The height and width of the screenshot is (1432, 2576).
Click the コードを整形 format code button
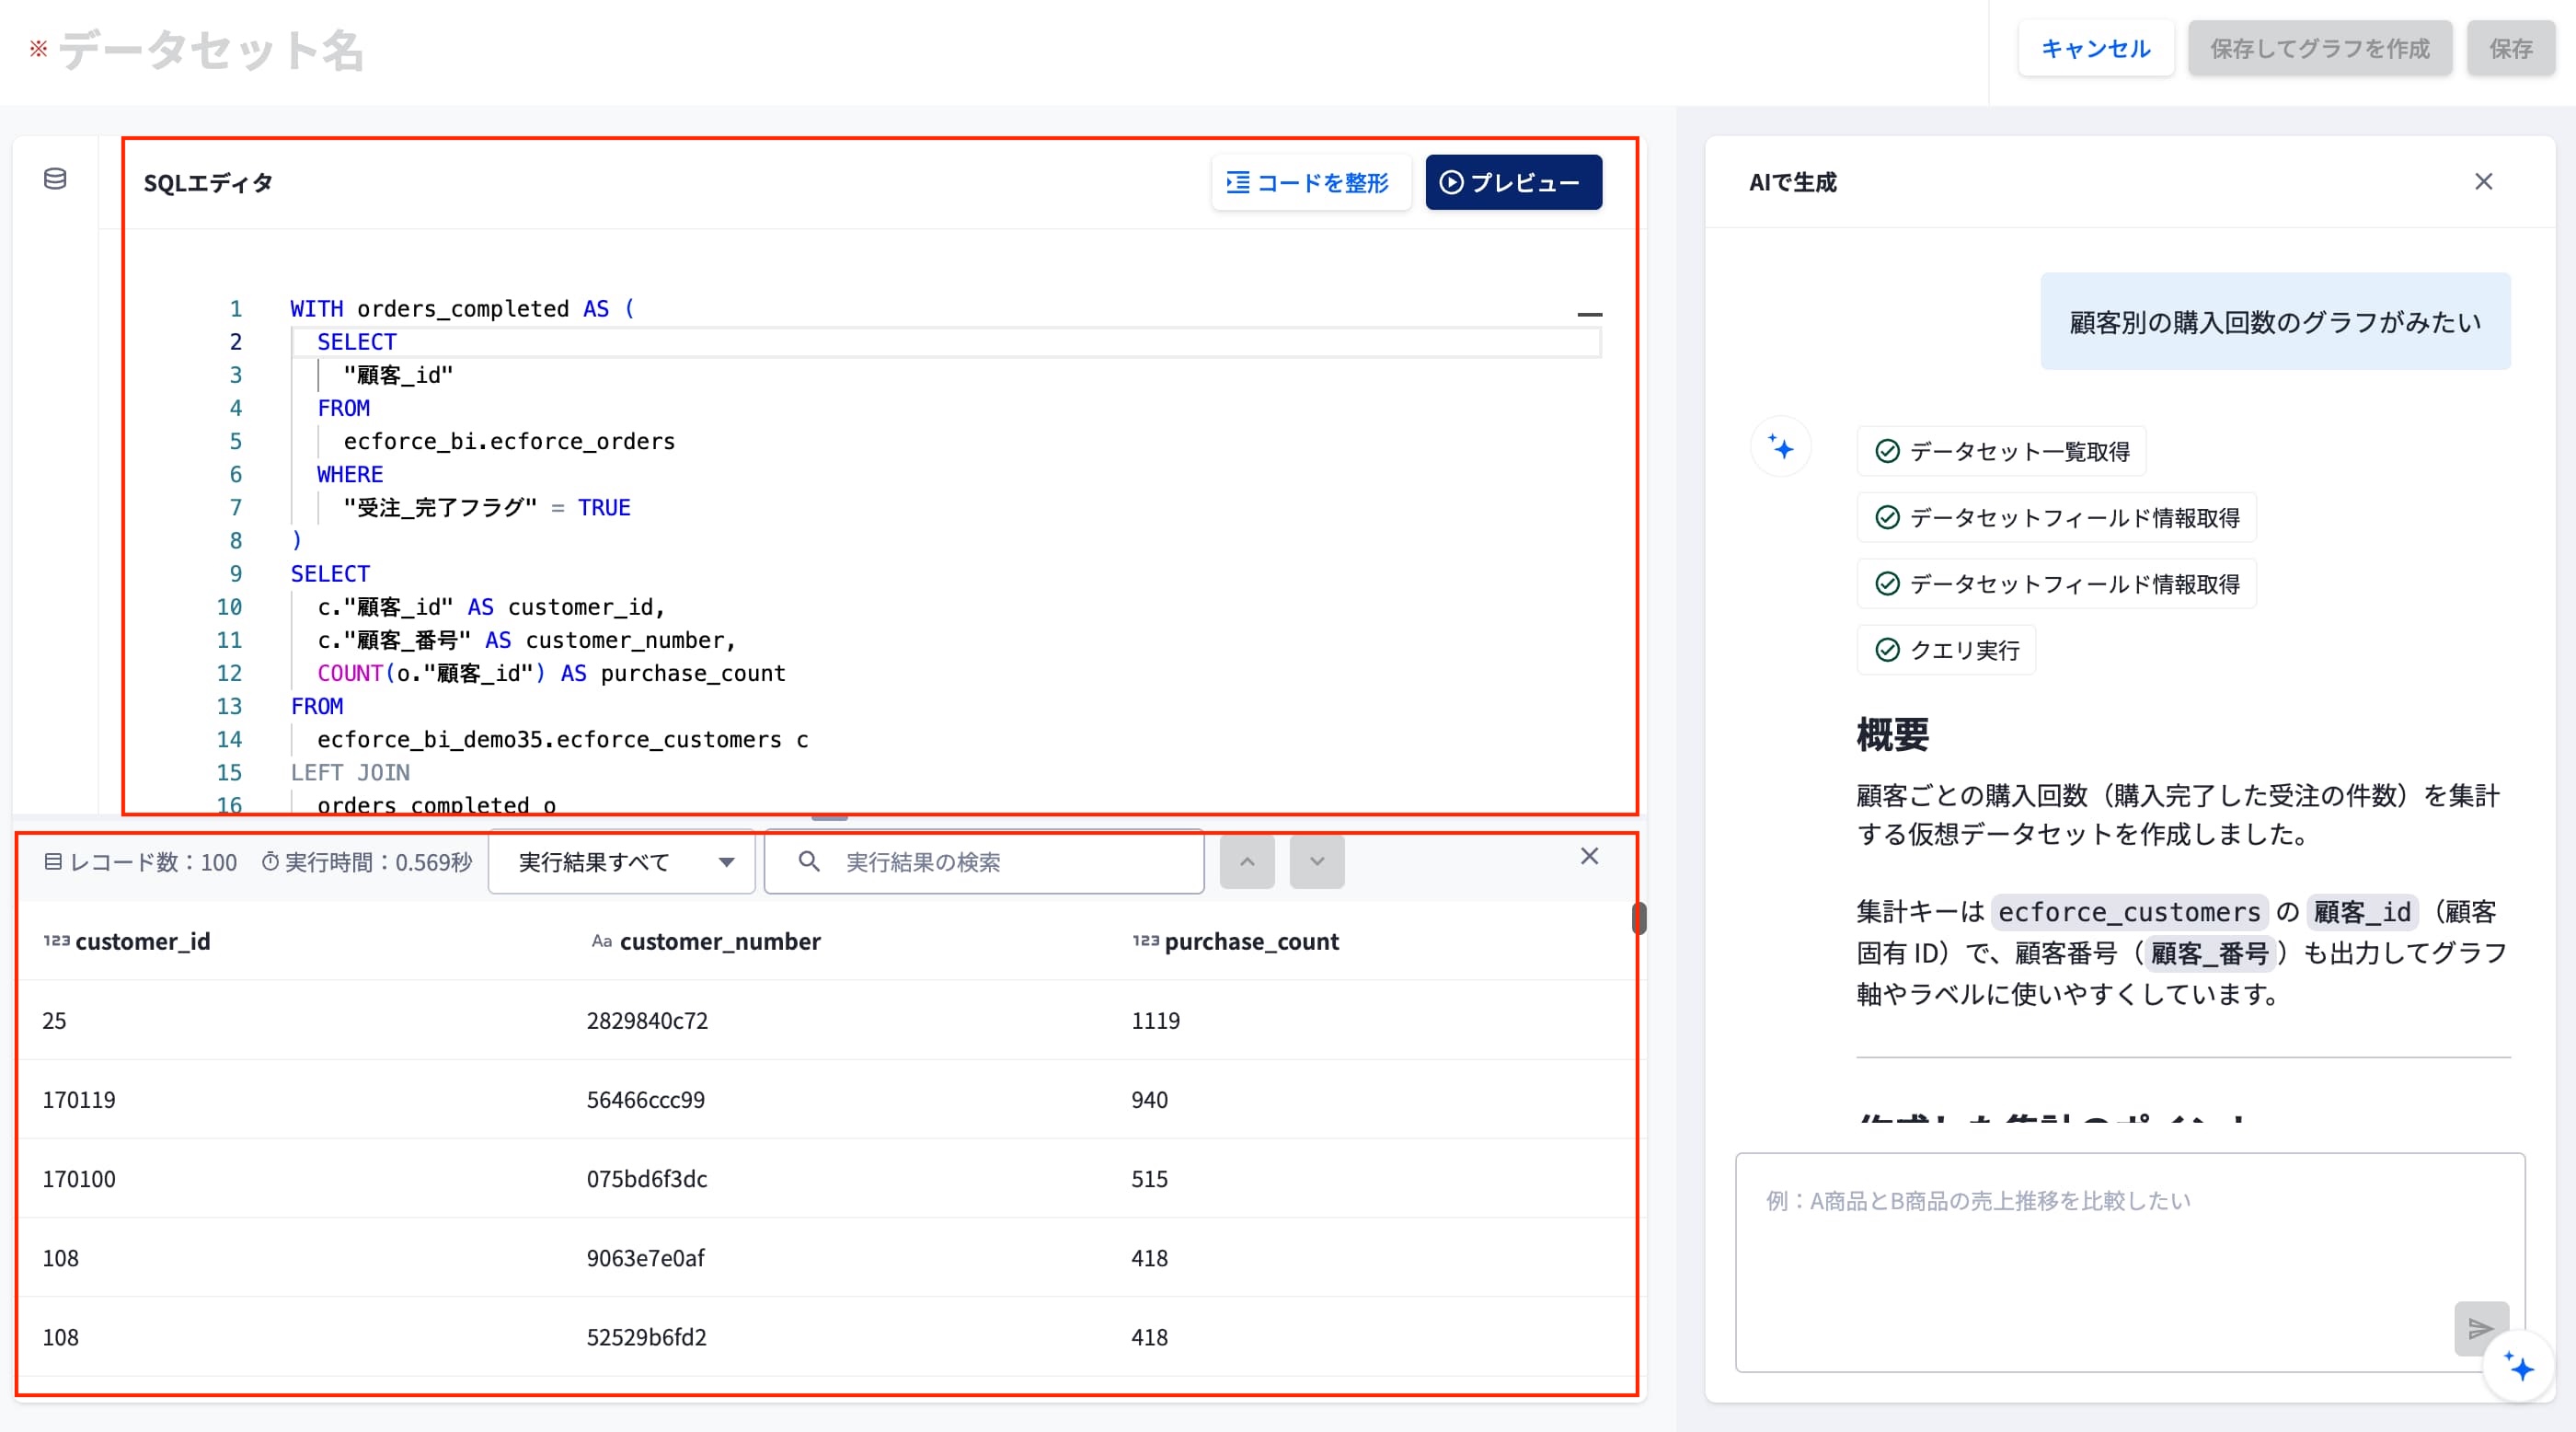(x=1310, y=182)
